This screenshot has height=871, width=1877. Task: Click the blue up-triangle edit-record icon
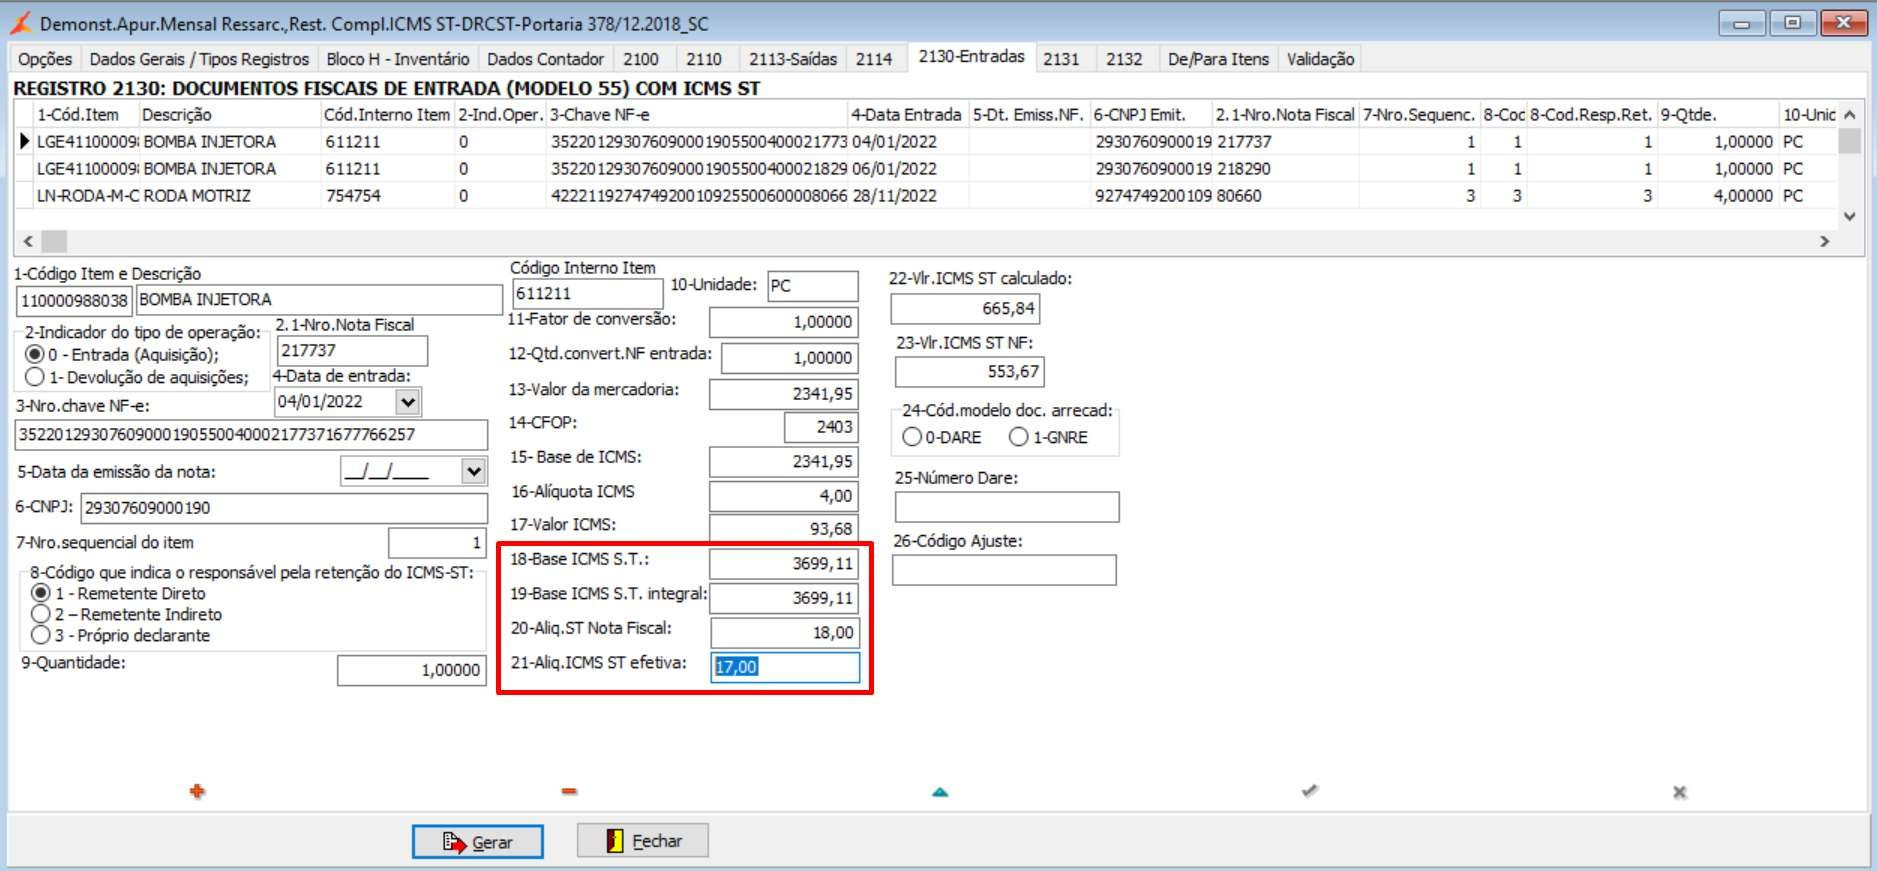tap(940, 792)
